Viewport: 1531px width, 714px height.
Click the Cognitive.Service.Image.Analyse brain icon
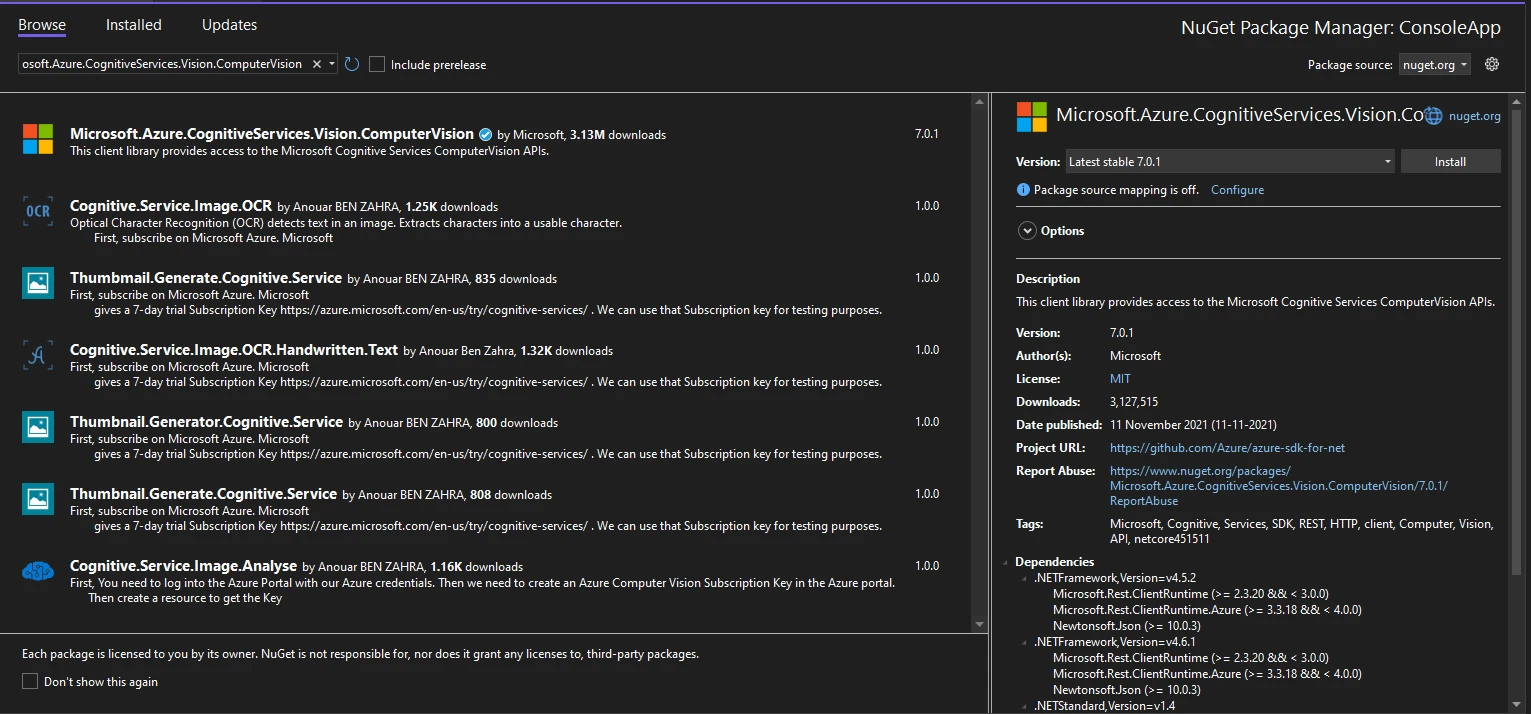pyautogui.click(x=38, y=571)
